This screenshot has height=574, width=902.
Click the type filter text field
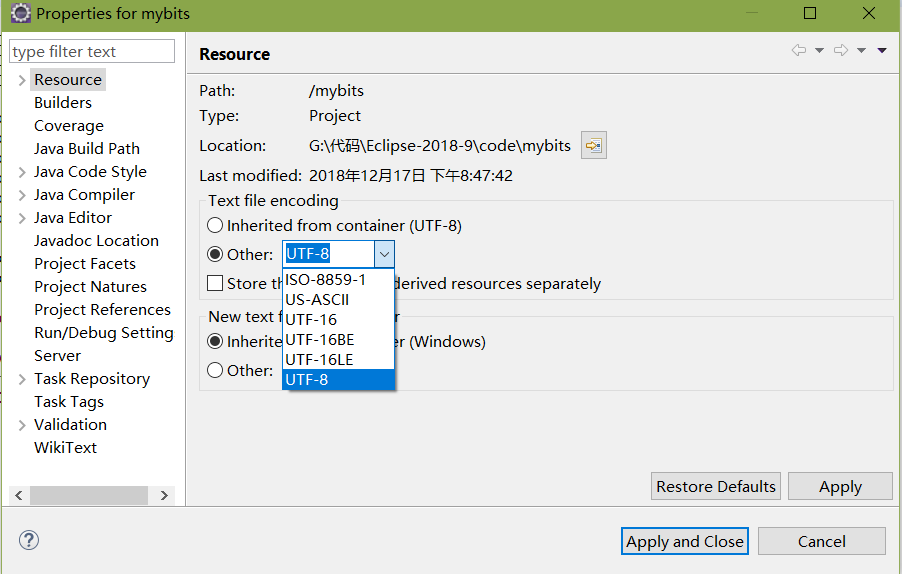(92, 51)
